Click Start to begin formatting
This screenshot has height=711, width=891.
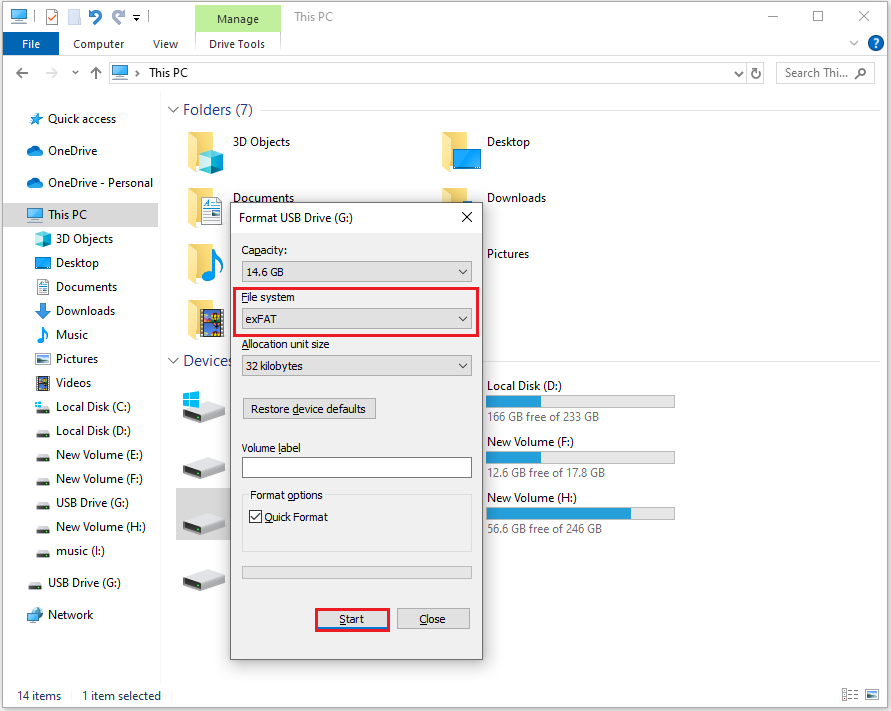[x=352, y=619]
